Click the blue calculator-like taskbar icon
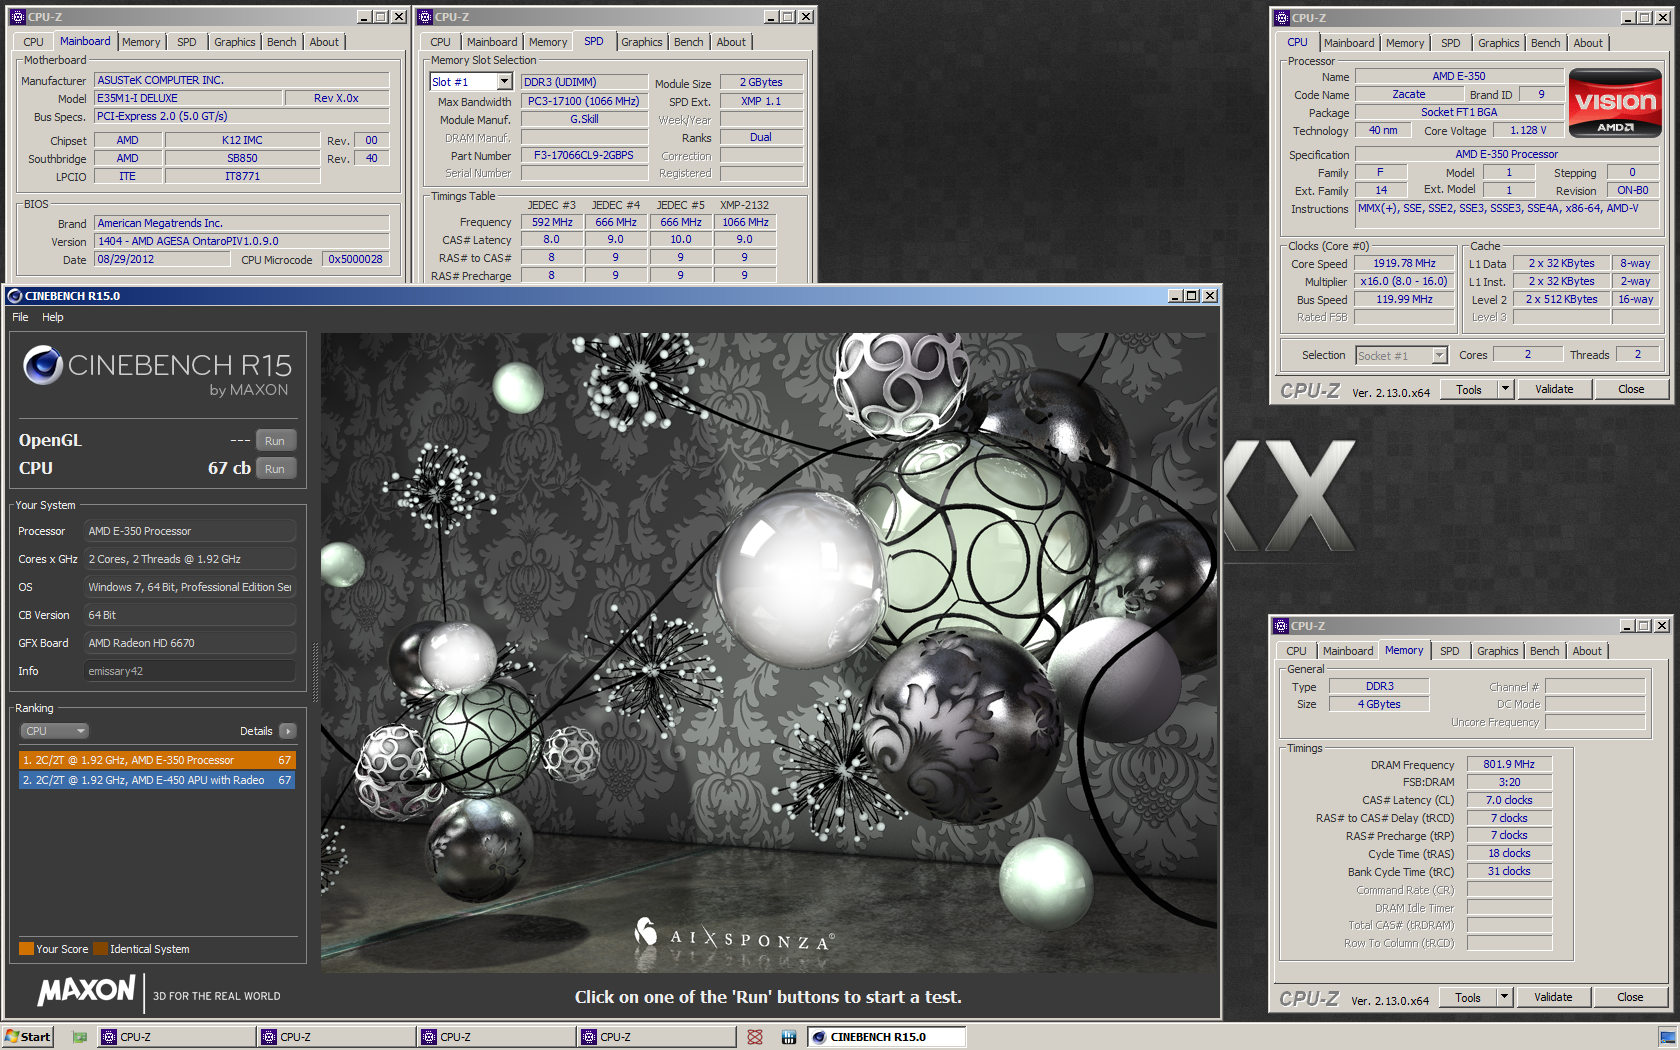Viewport: 1680px width, 1050px height. [x=788, y=1037]
